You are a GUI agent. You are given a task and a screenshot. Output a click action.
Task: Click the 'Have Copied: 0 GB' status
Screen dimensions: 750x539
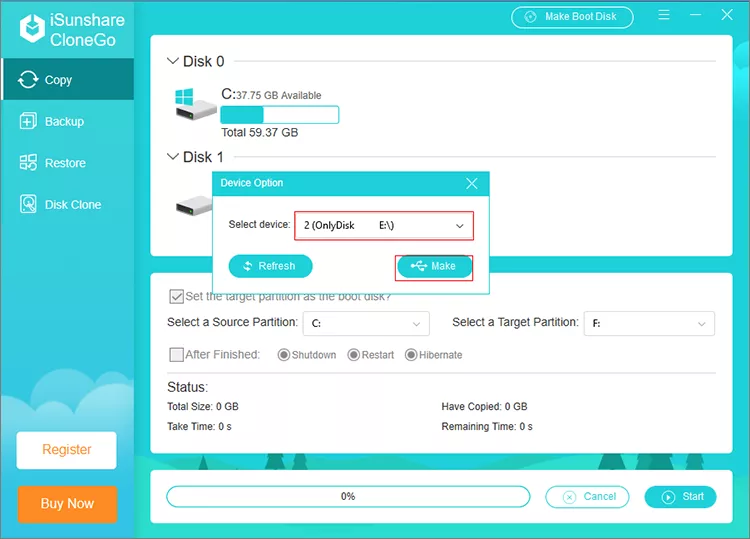coord(484,407)
